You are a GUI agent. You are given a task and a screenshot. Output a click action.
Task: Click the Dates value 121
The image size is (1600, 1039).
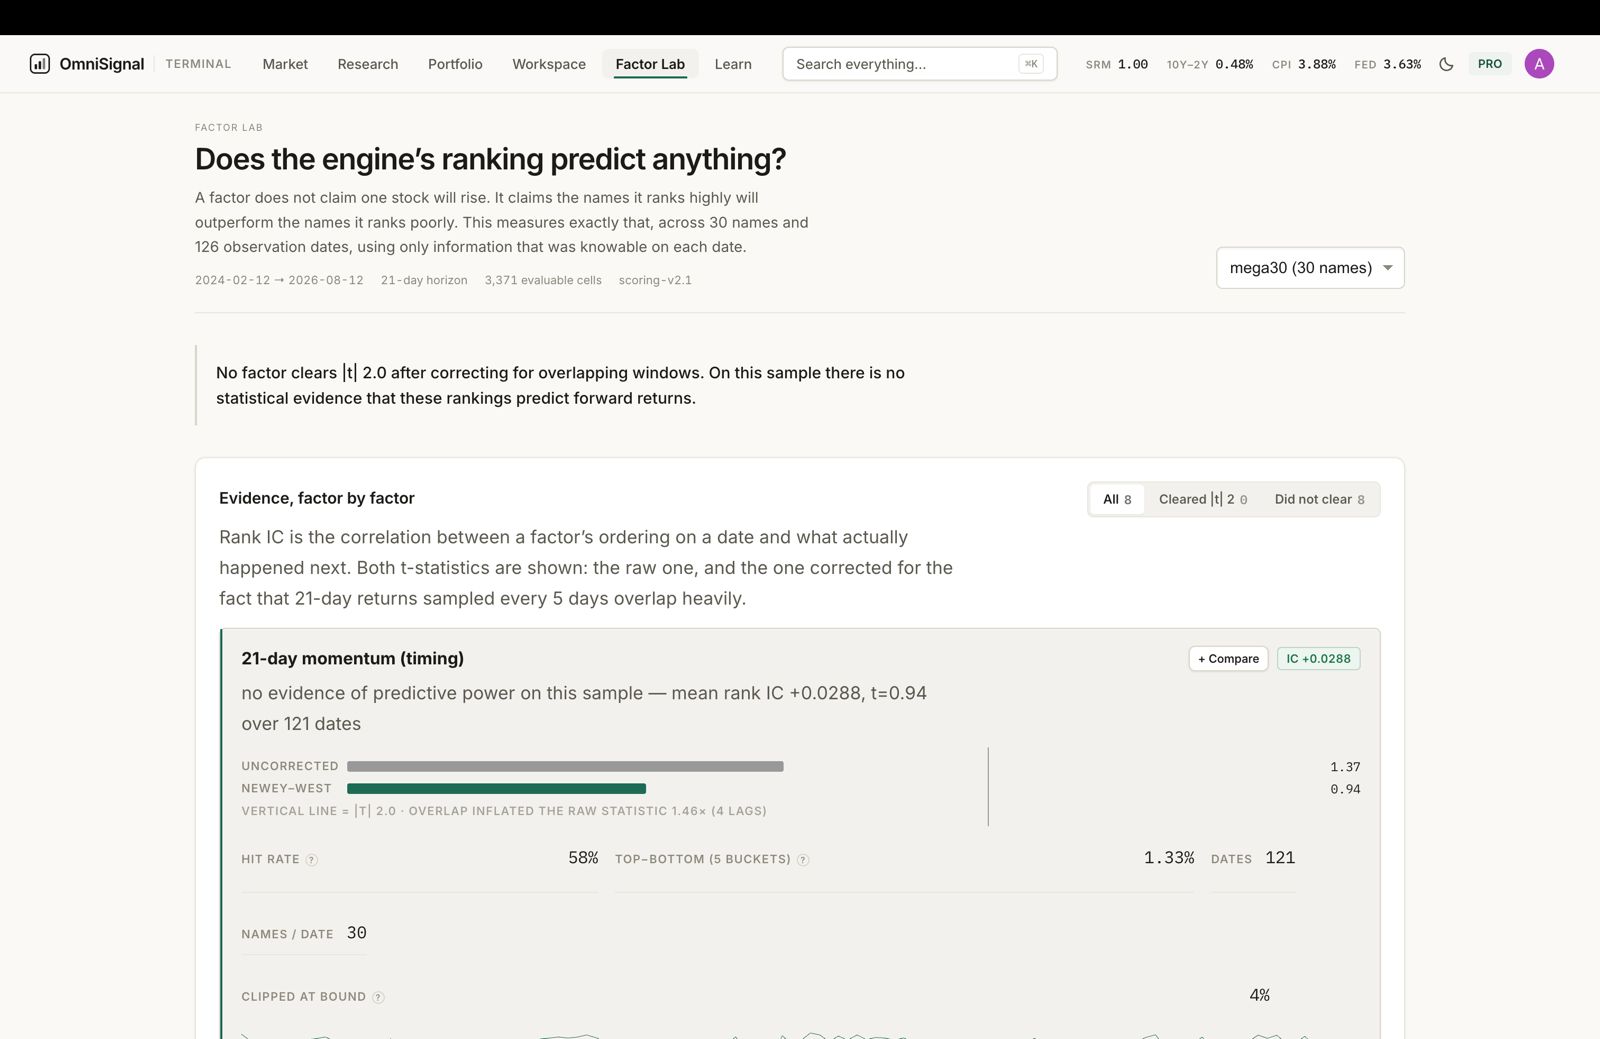[x=1280, y=858]
